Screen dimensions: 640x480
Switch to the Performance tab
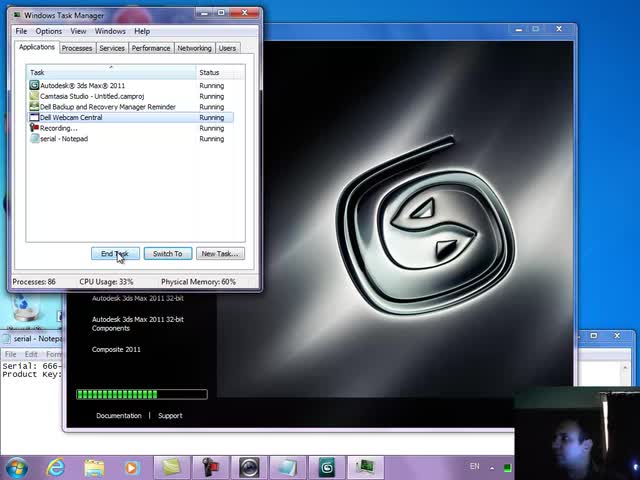pyautogui.click(x=151, y=48)
